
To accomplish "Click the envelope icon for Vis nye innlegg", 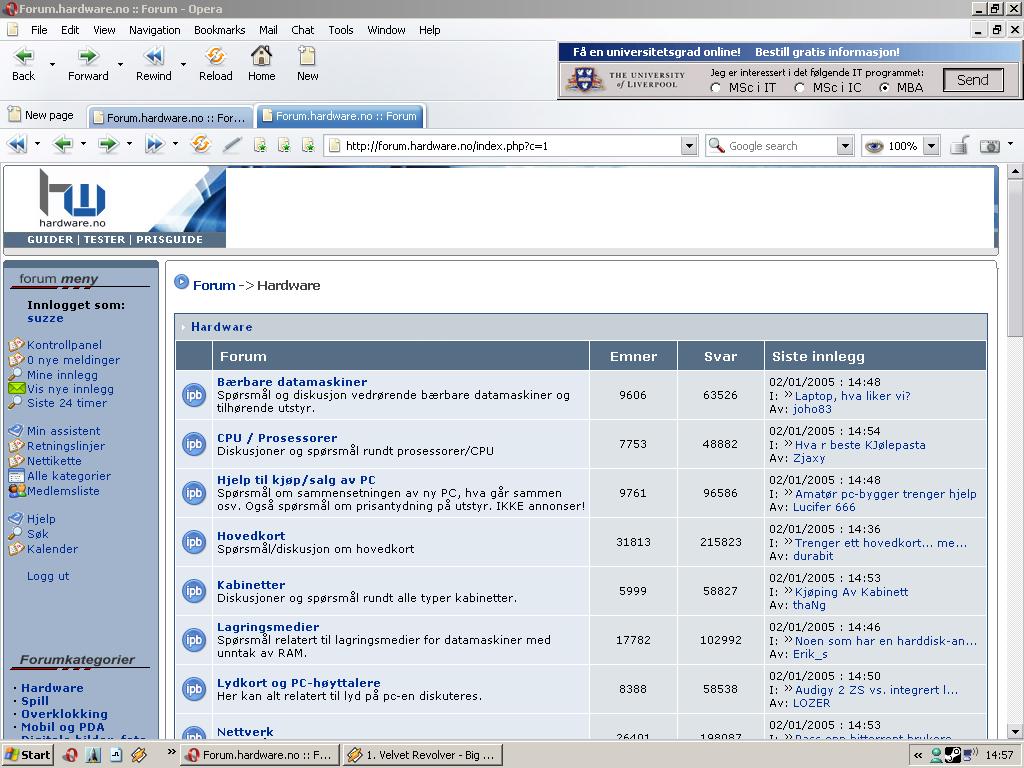I will click(16, 389).
